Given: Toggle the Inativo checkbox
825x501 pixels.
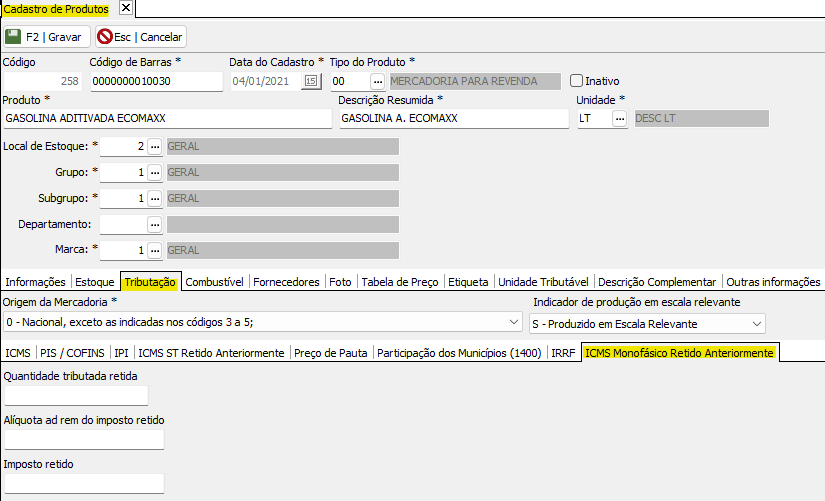Looking at the screenshot, I should (576, 81).
